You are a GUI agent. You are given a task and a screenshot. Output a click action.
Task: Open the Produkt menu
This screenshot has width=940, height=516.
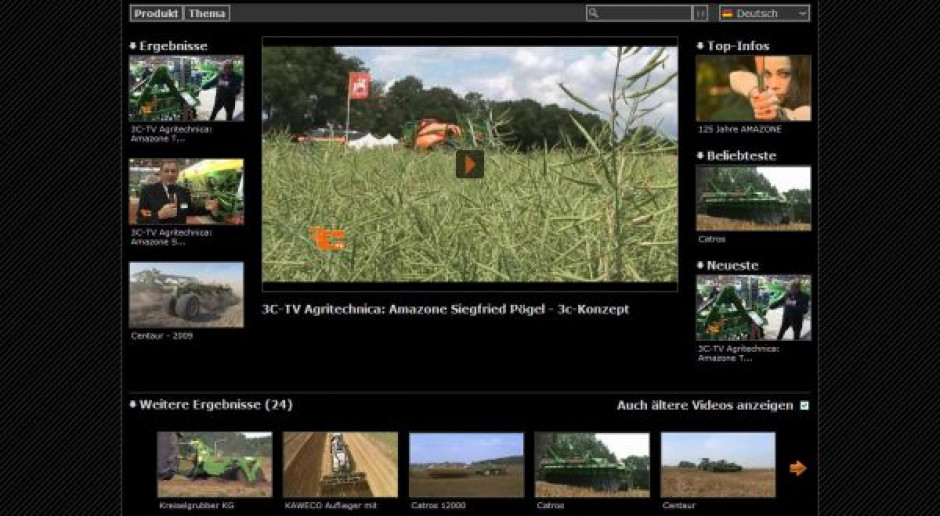[156, 13]
